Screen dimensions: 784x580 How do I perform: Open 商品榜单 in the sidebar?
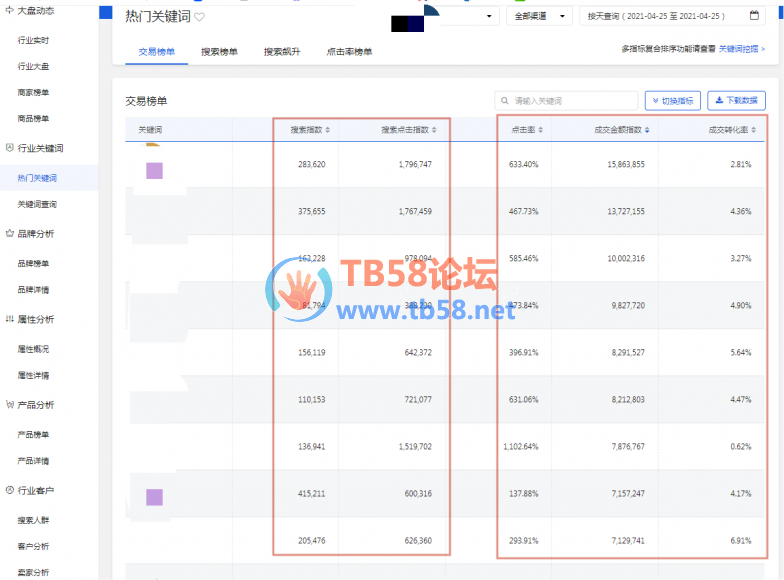[x=33, y=118]
